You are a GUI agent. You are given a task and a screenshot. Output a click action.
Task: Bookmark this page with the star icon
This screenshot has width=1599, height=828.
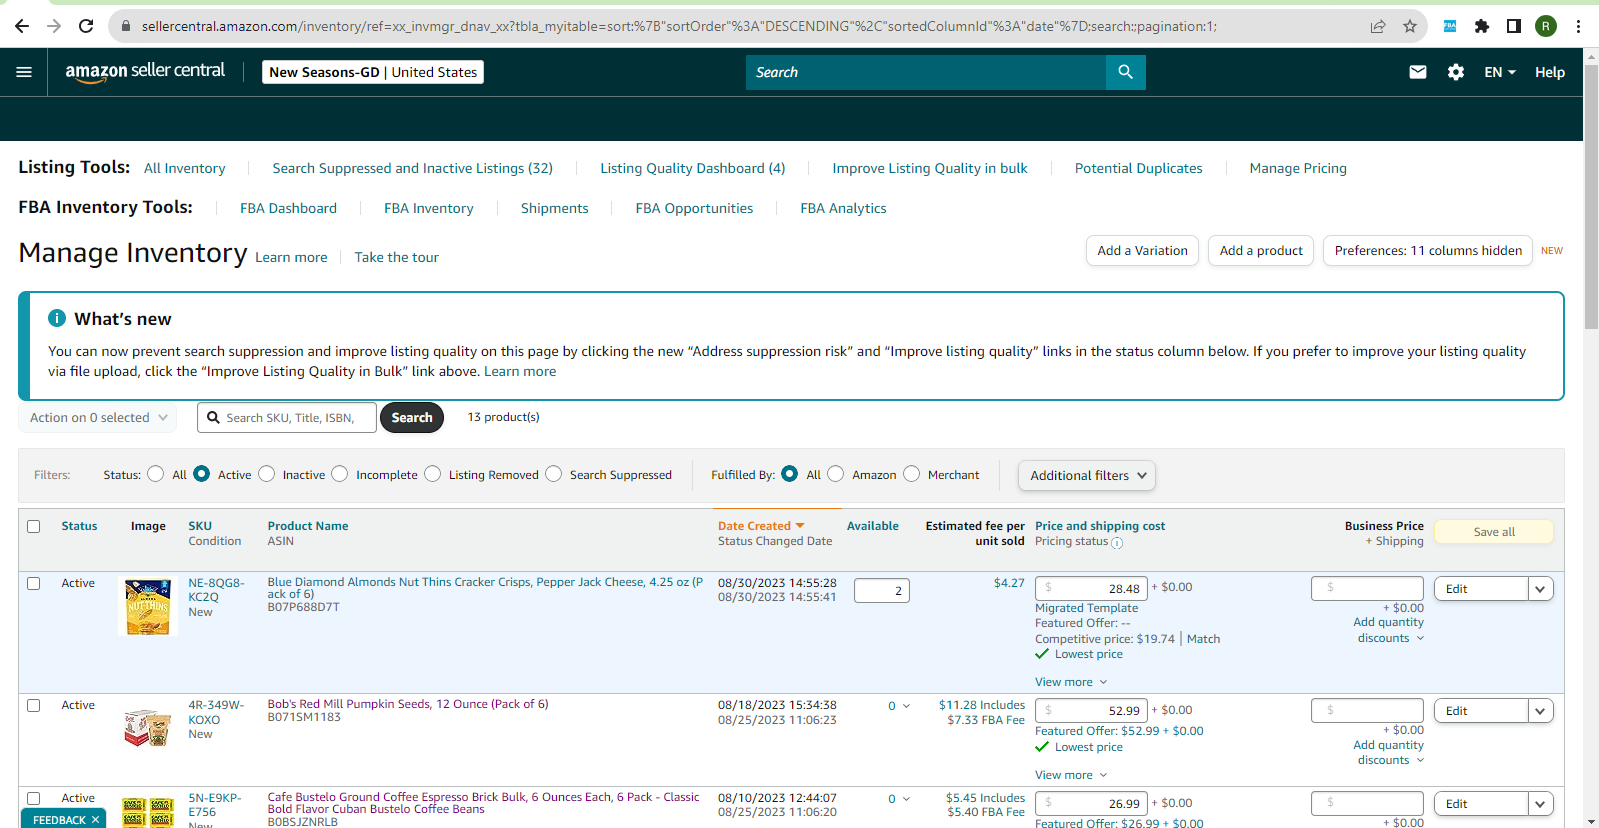(1410, 26)
